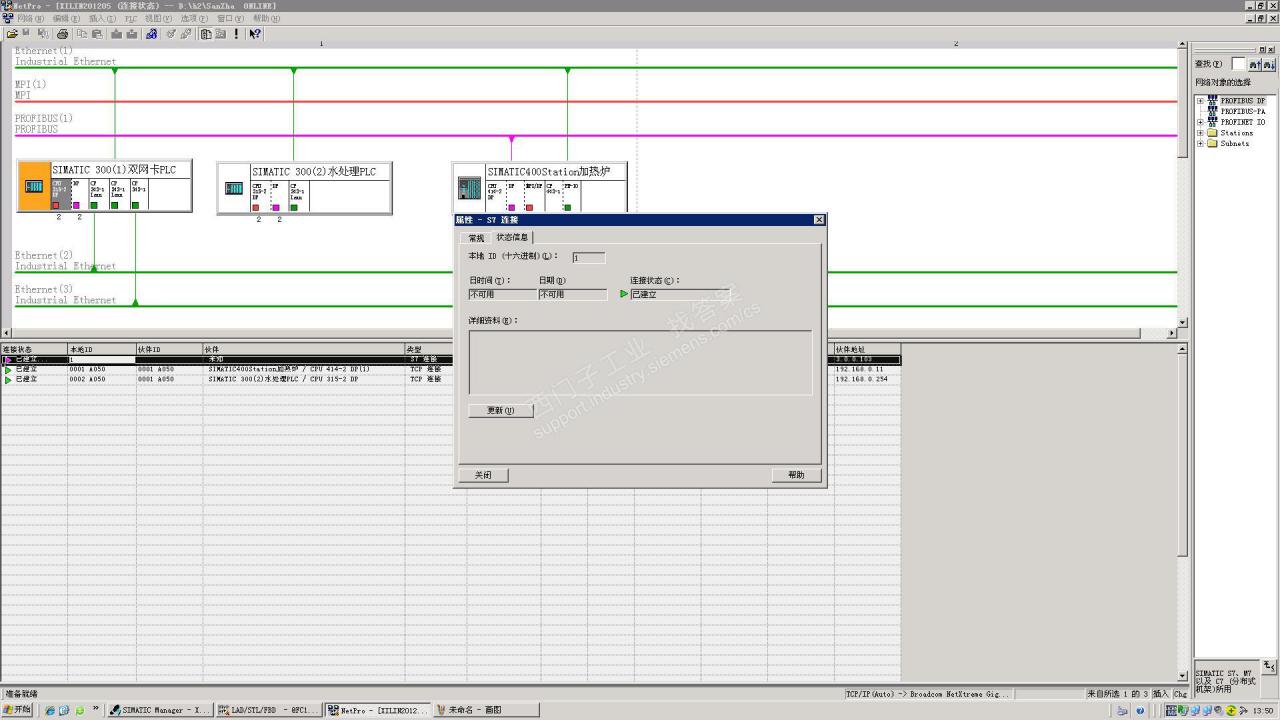Viewport: 1280px width, 720px height.
Task: Click the context Help arrow toolbar icon
Action: (255, 33)
